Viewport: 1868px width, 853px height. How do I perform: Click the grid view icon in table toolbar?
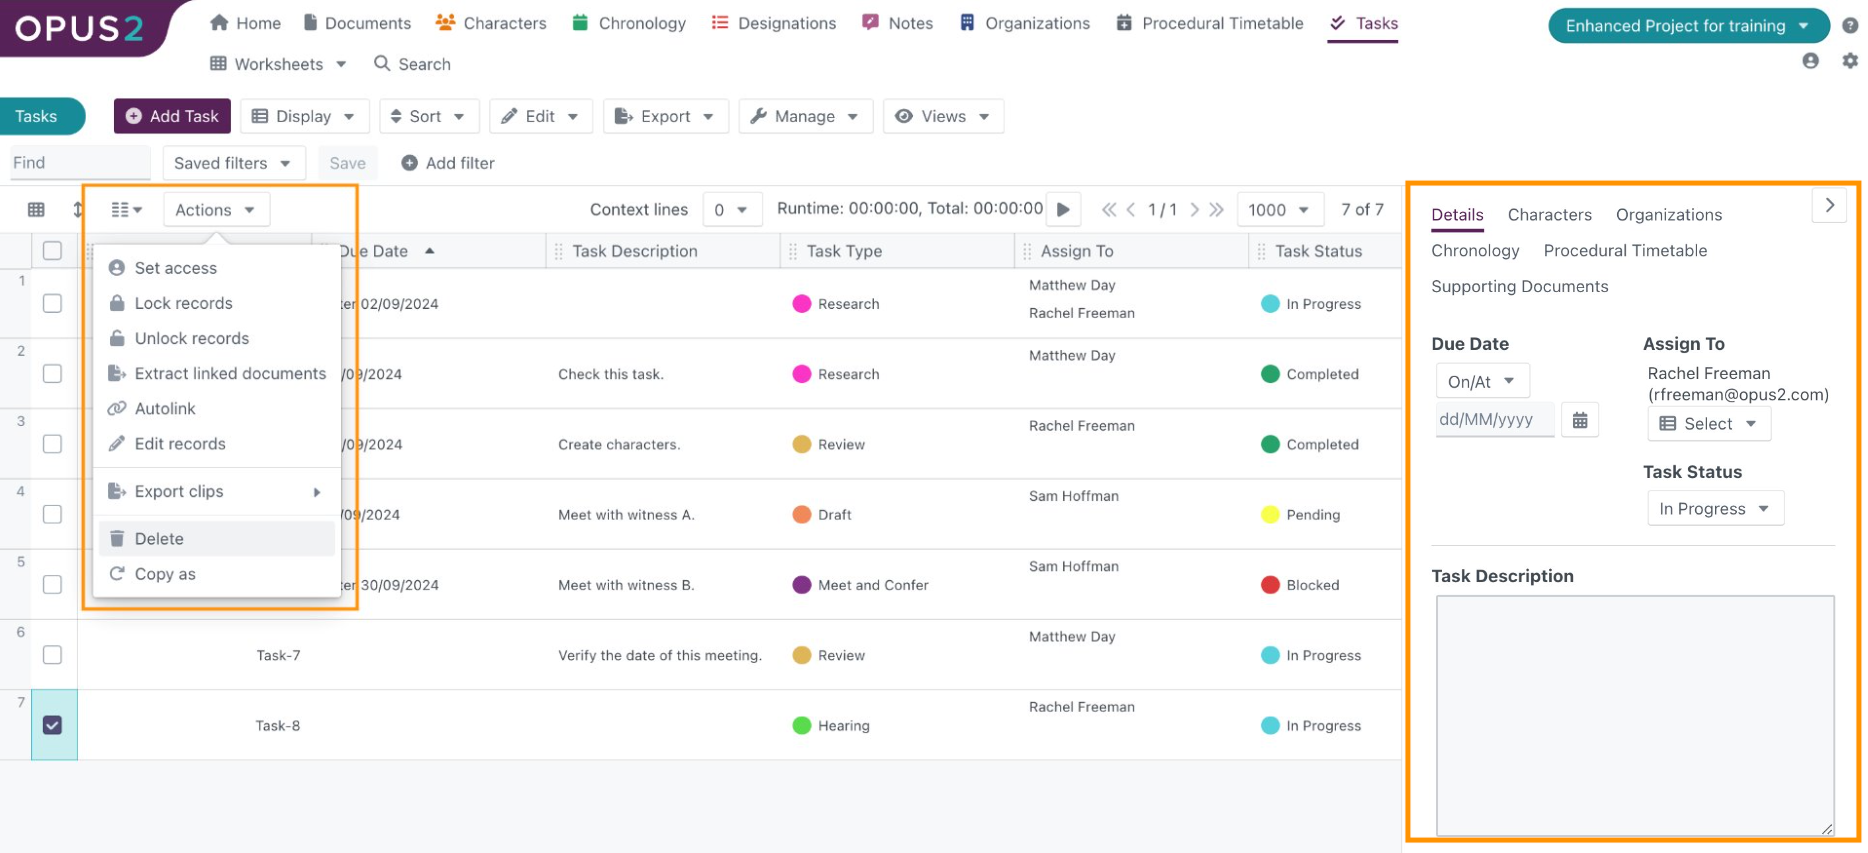36,210
